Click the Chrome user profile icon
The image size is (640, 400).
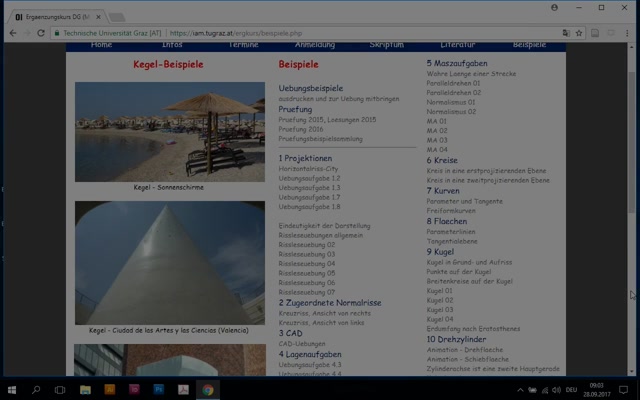pos(555,7)
